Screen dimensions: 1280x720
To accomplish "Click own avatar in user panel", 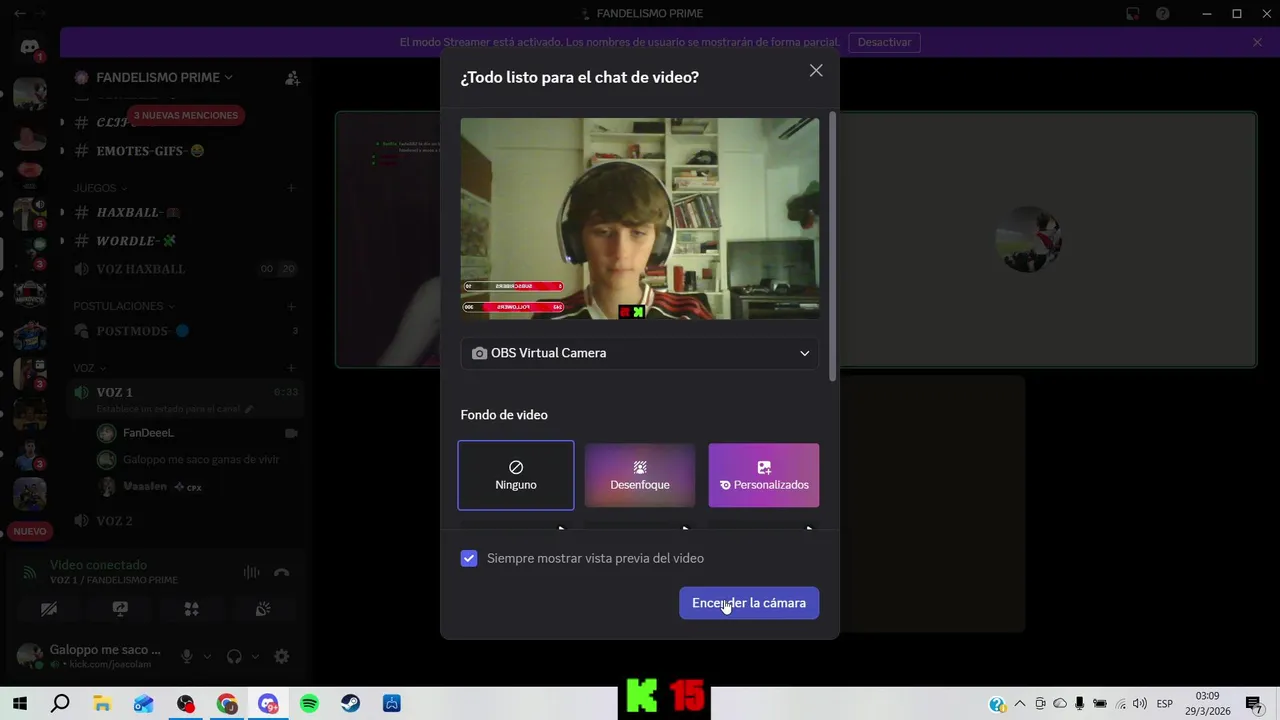I will coord(30,656).
